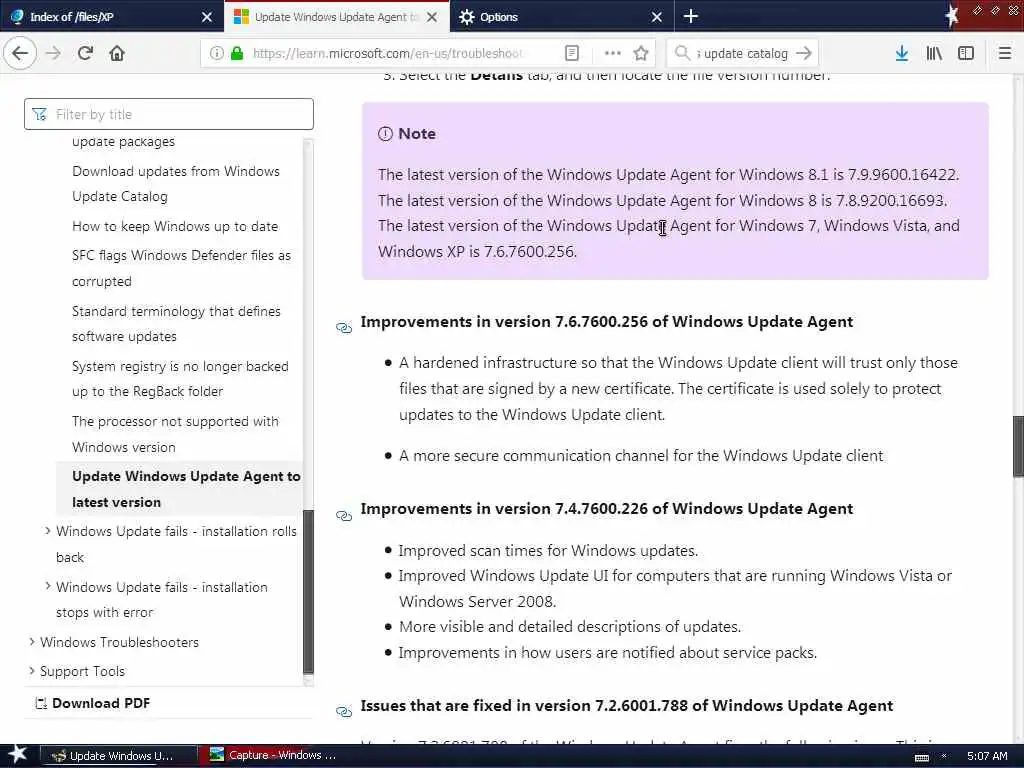Open the Firefox hamburger menu
Screen dimensions: 1024x768
[1005, 53]
